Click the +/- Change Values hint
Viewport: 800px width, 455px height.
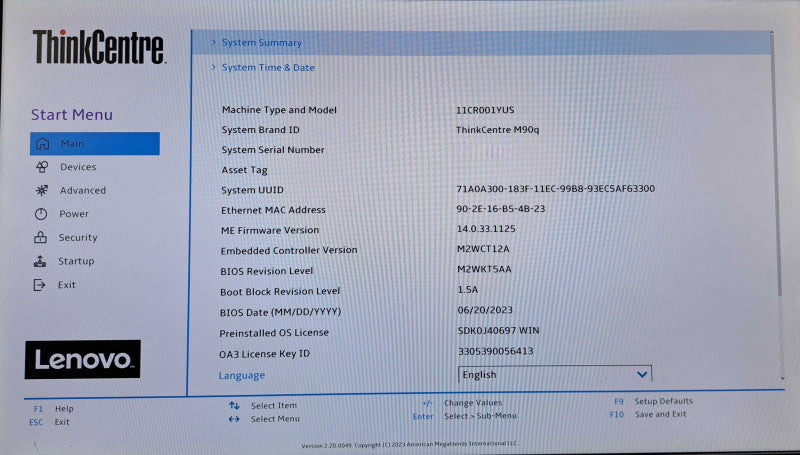click(x=462, y=403)
